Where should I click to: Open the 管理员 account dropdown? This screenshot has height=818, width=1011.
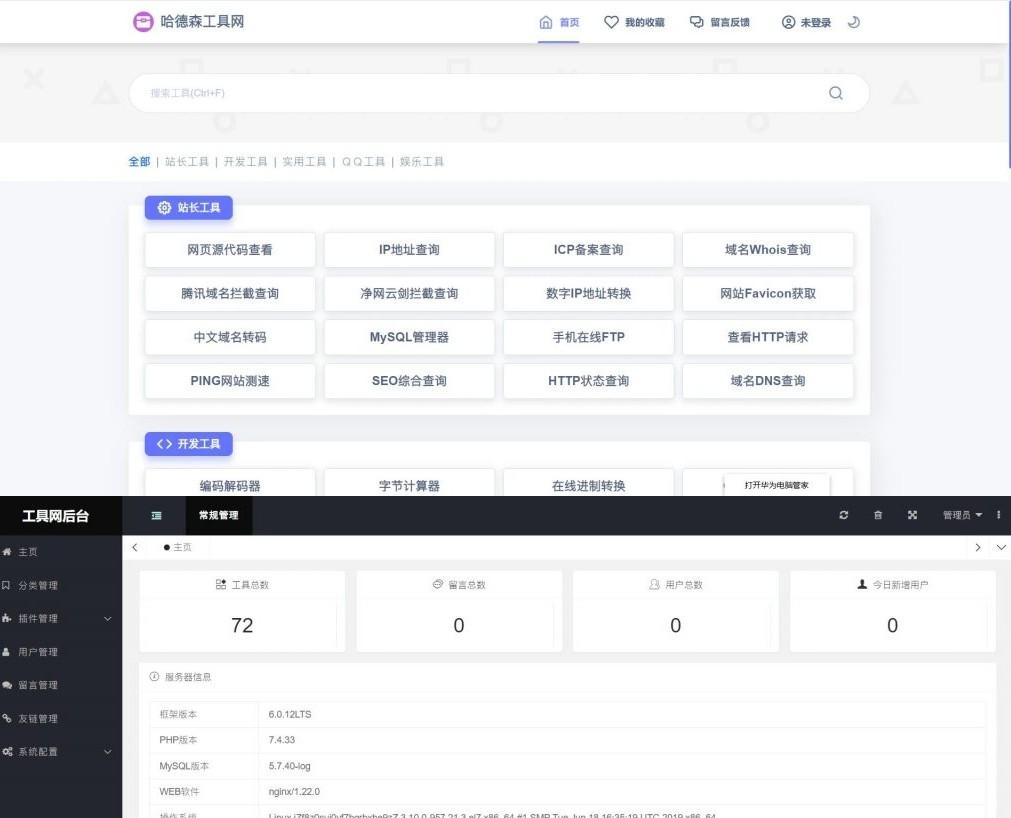(x=958, y=514)
